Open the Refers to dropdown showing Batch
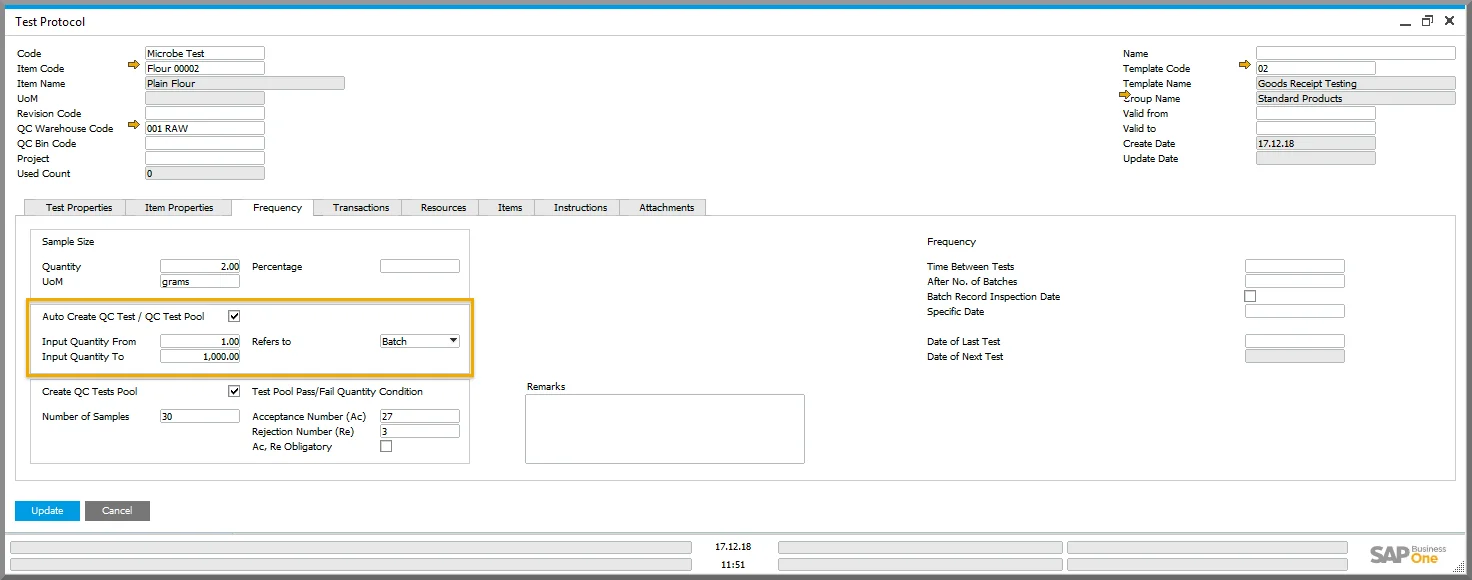Screen dimensions: 1472x580 click(x=420, y=341)
